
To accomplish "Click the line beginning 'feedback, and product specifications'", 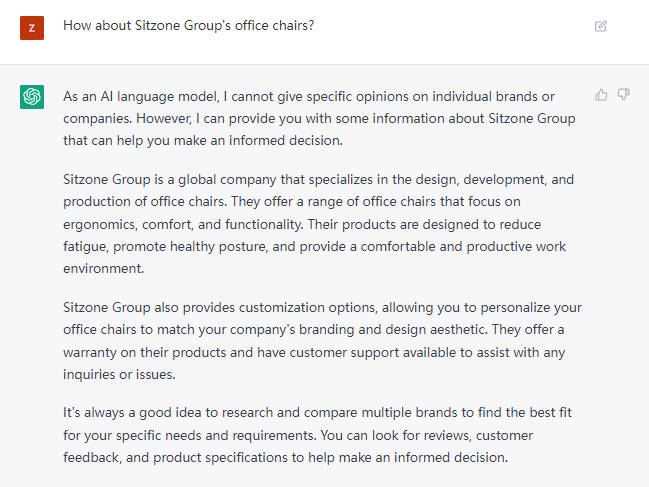I will 285,458.
